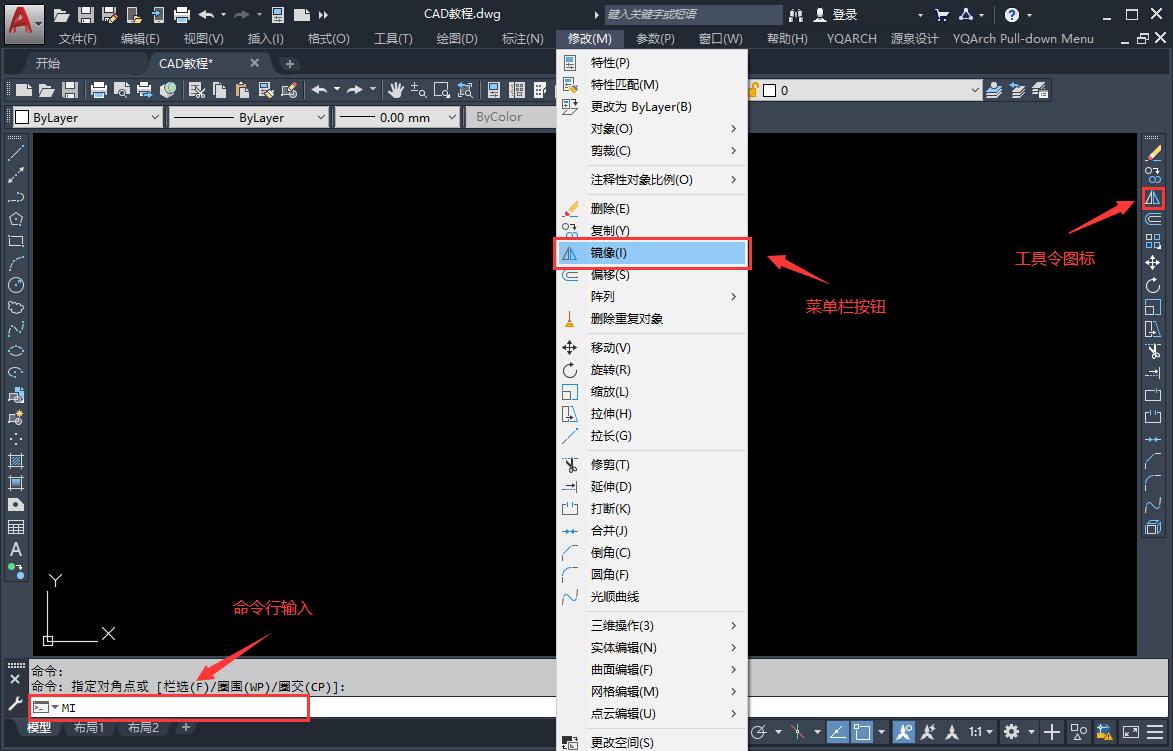Open the annotation scale 1:1 dropdown
Screen dimensions: 1173x751
pos(981,731)
